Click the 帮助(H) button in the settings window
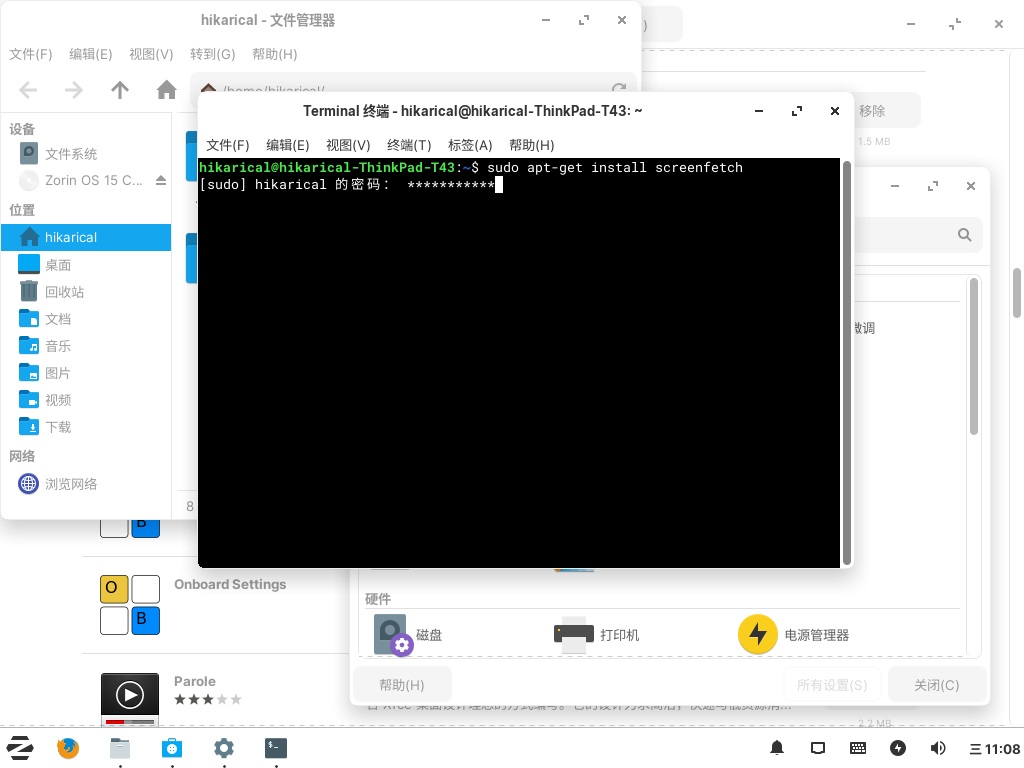This screenshot has width=1024, height=768. (x=401, y=685)
